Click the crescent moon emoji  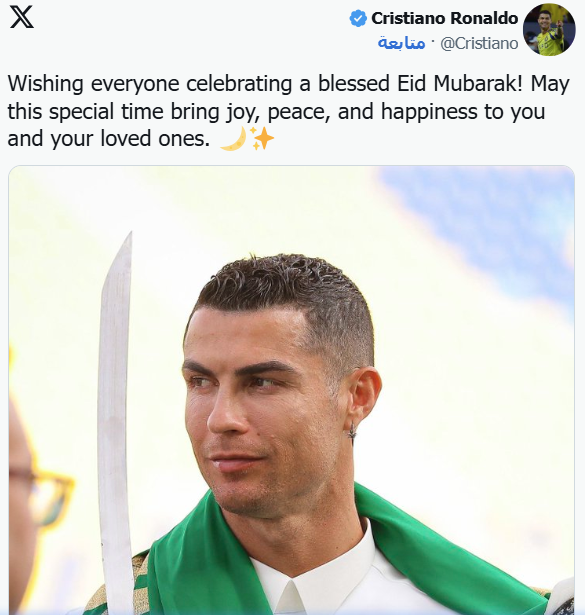pos(233,138)
